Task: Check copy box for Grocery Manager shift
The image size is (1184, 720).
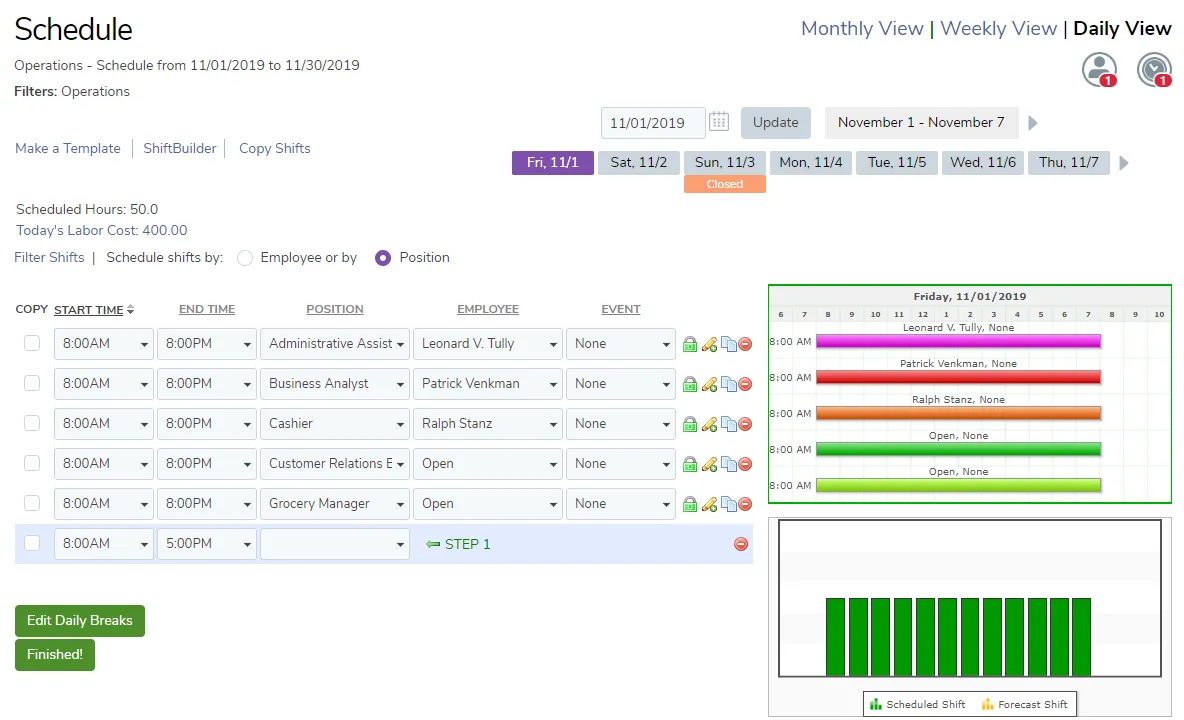Action: point(32,503)
